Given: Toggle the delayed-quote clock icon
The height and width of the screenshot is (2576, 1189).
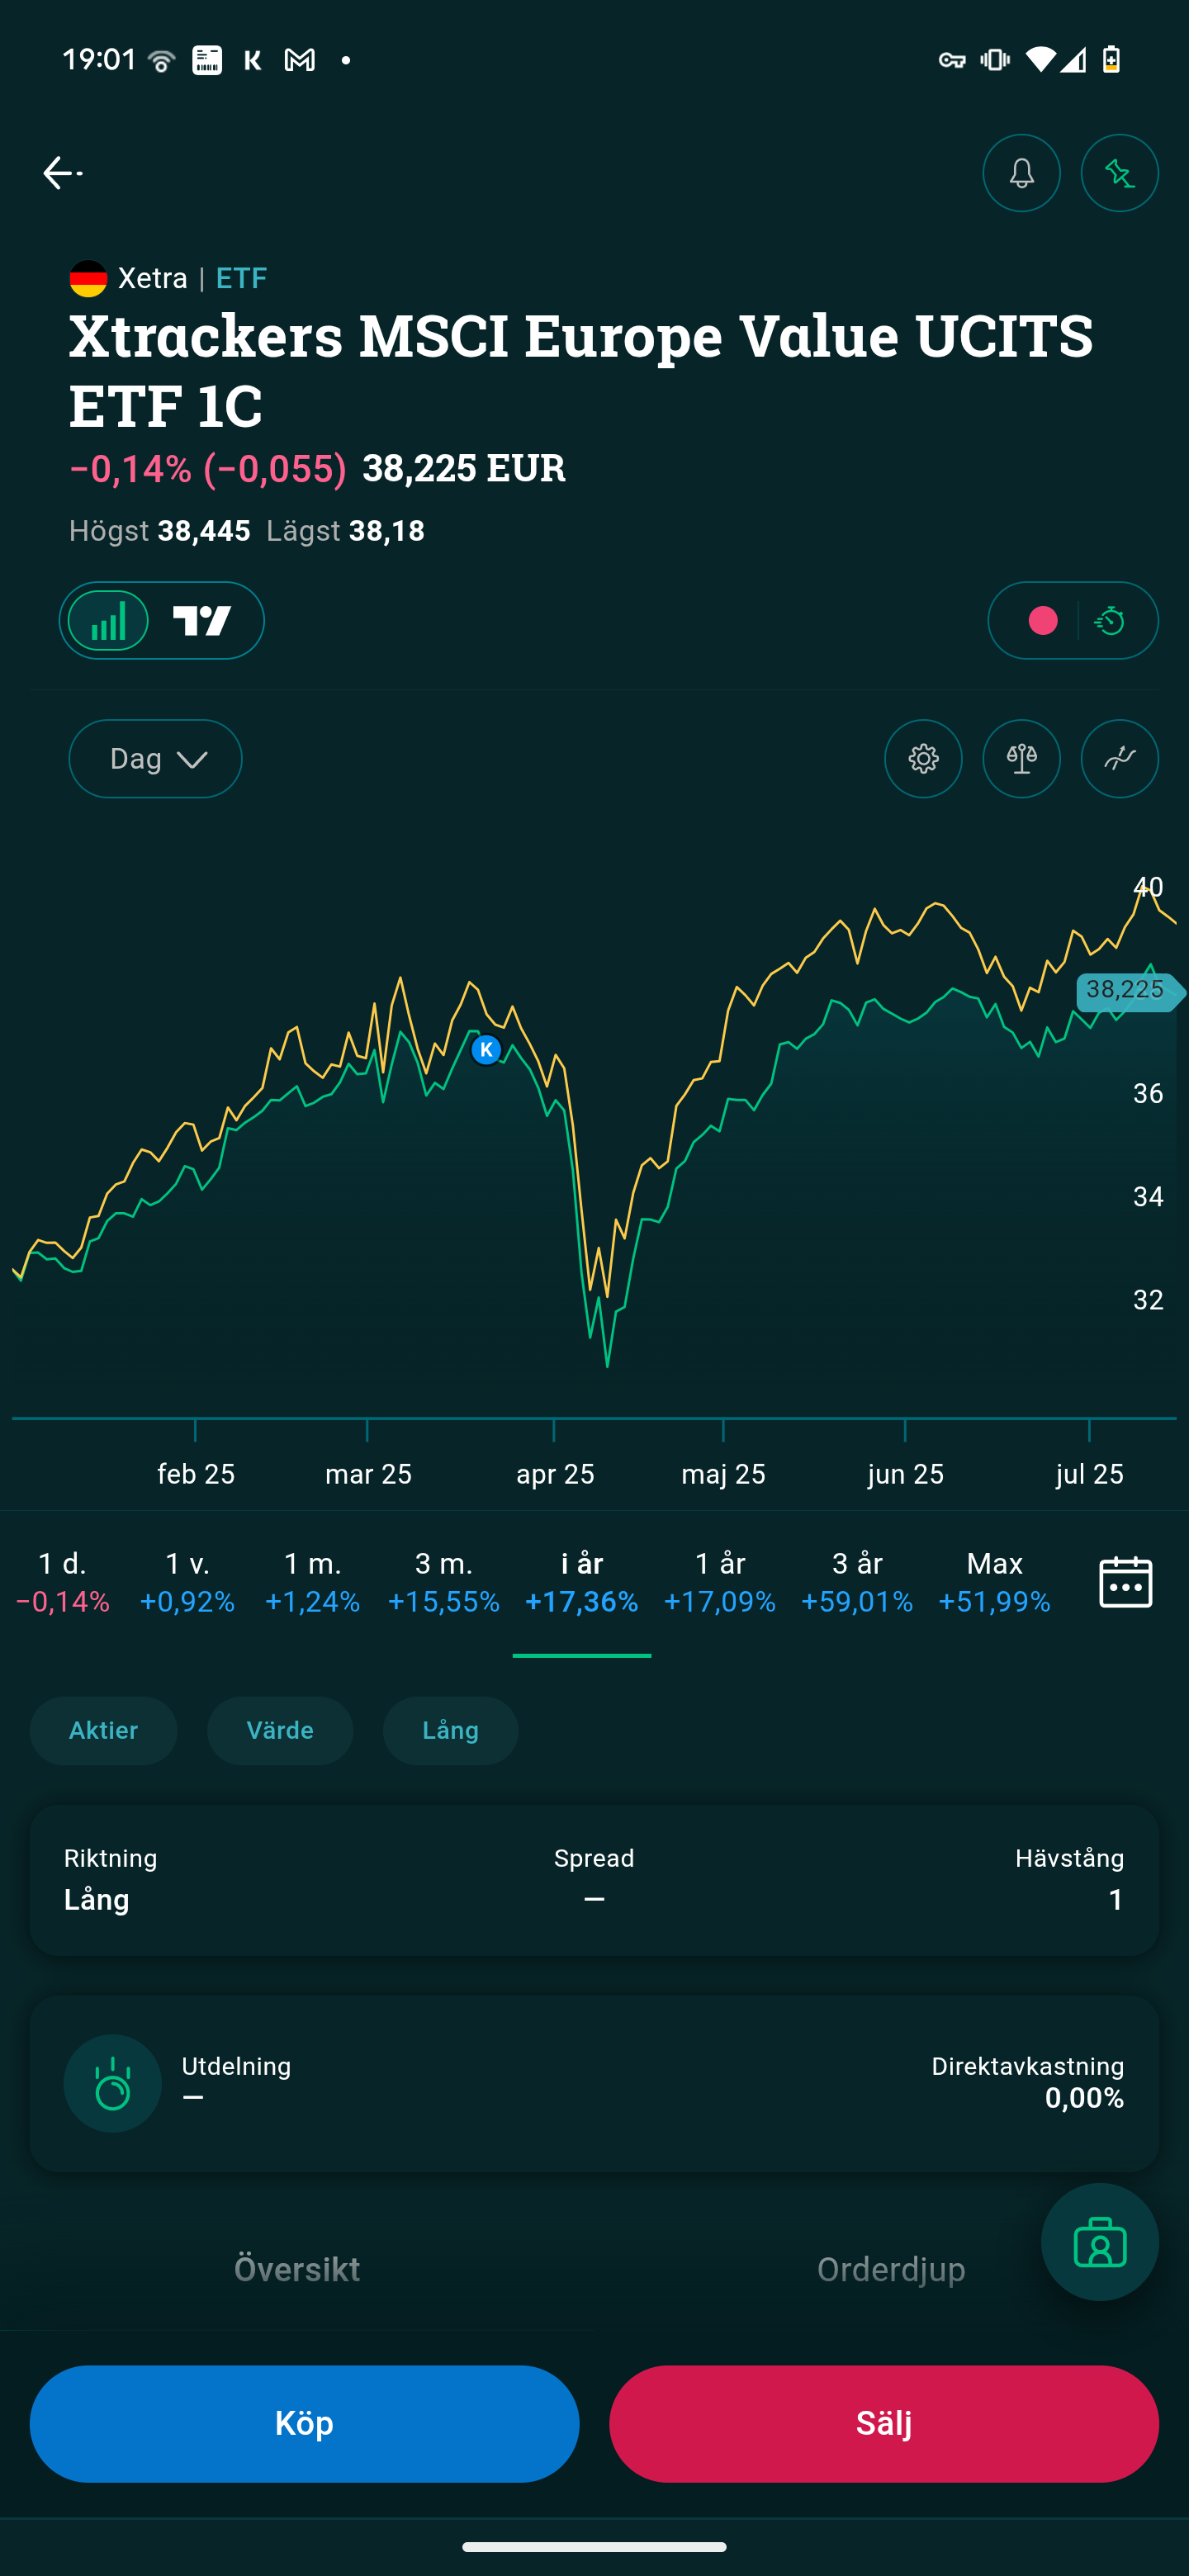Looking at the screenshot, I should pyautogui.click(x=1110, y=621).
